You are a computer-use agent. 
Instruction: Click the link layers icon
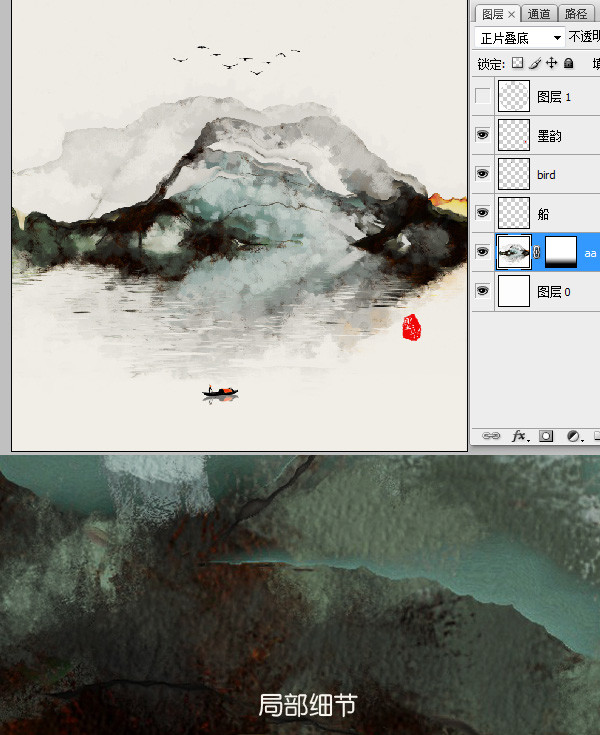pyautogui.click(x=491, y=436)
